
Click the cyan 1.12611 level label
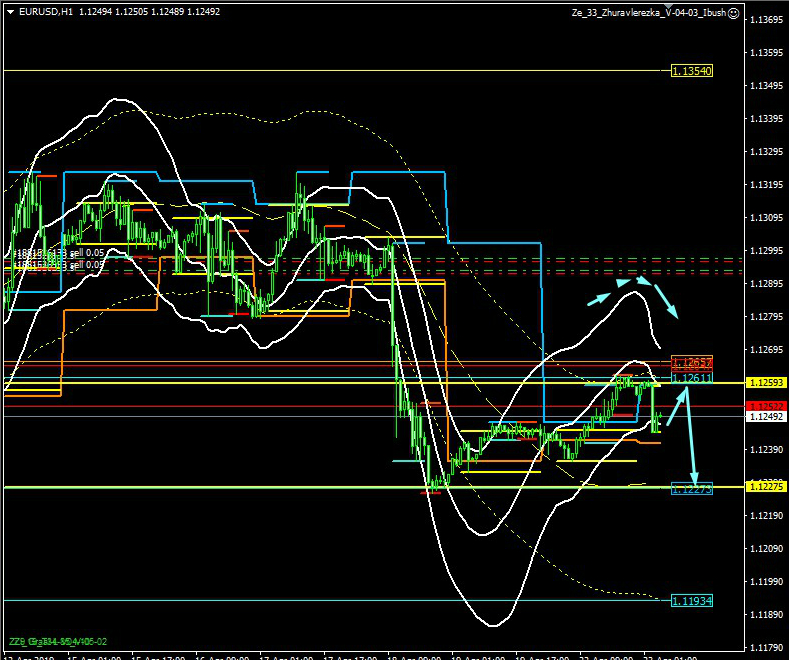691,378
